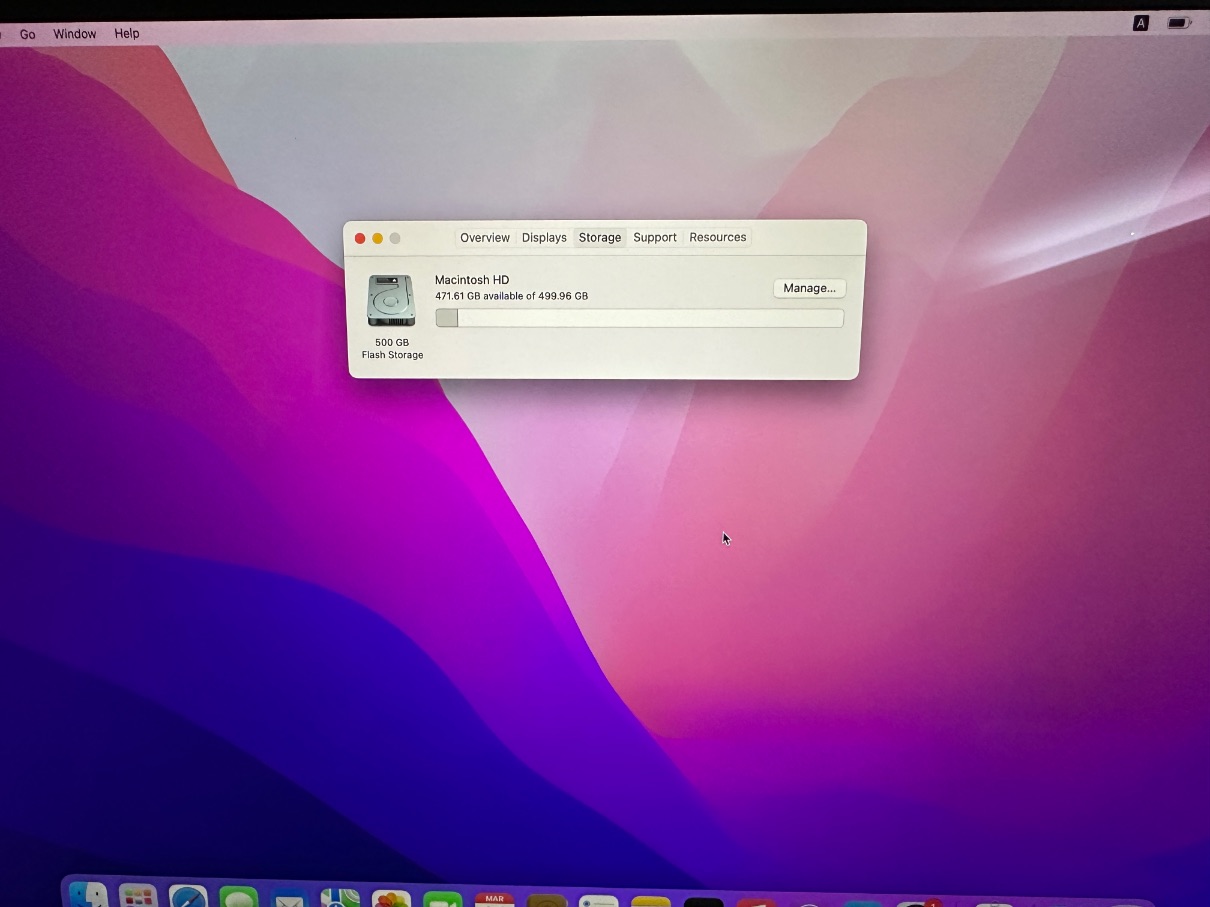
Task: Click the Manage... button
Action: click(809, 288)
